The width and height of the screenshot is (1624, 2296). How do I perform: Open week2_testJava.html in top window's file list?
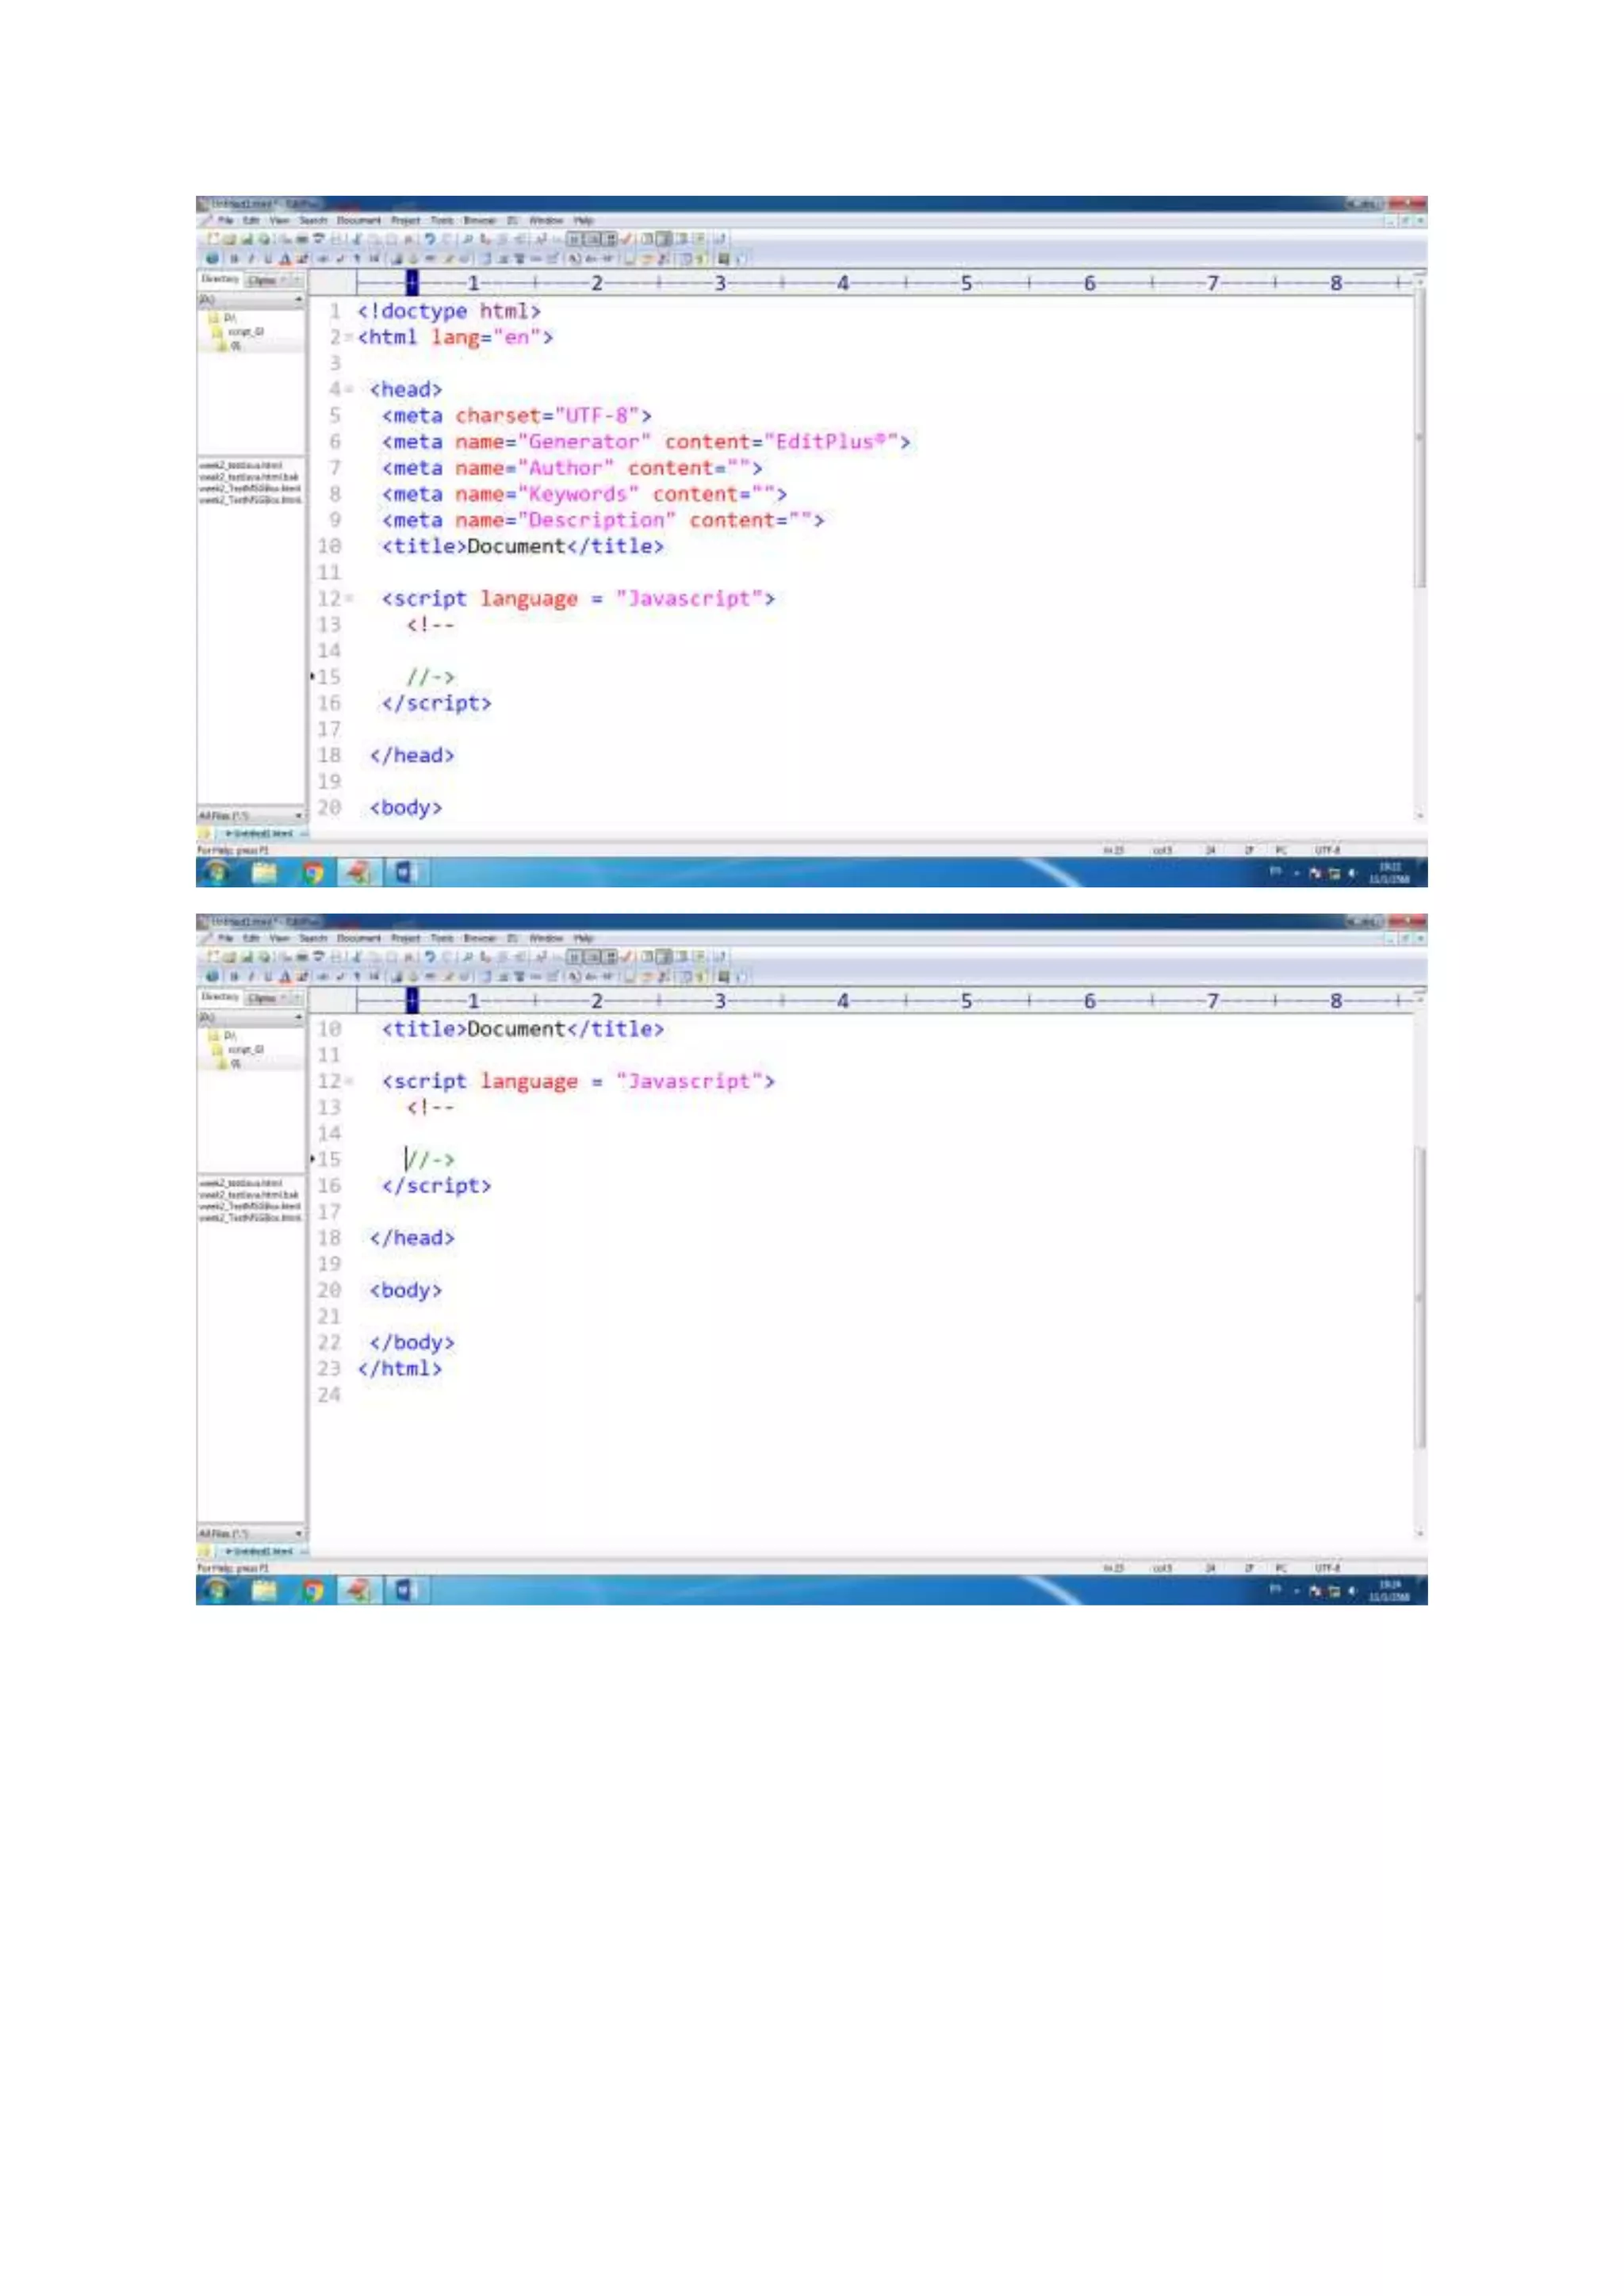coord(240,466)
